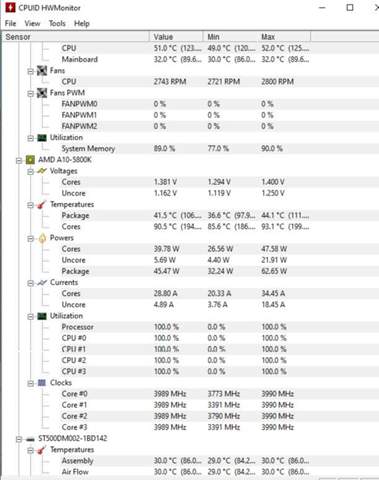Open the Tools menu
This screenshot has height=480, width=379.
[57, 23]
